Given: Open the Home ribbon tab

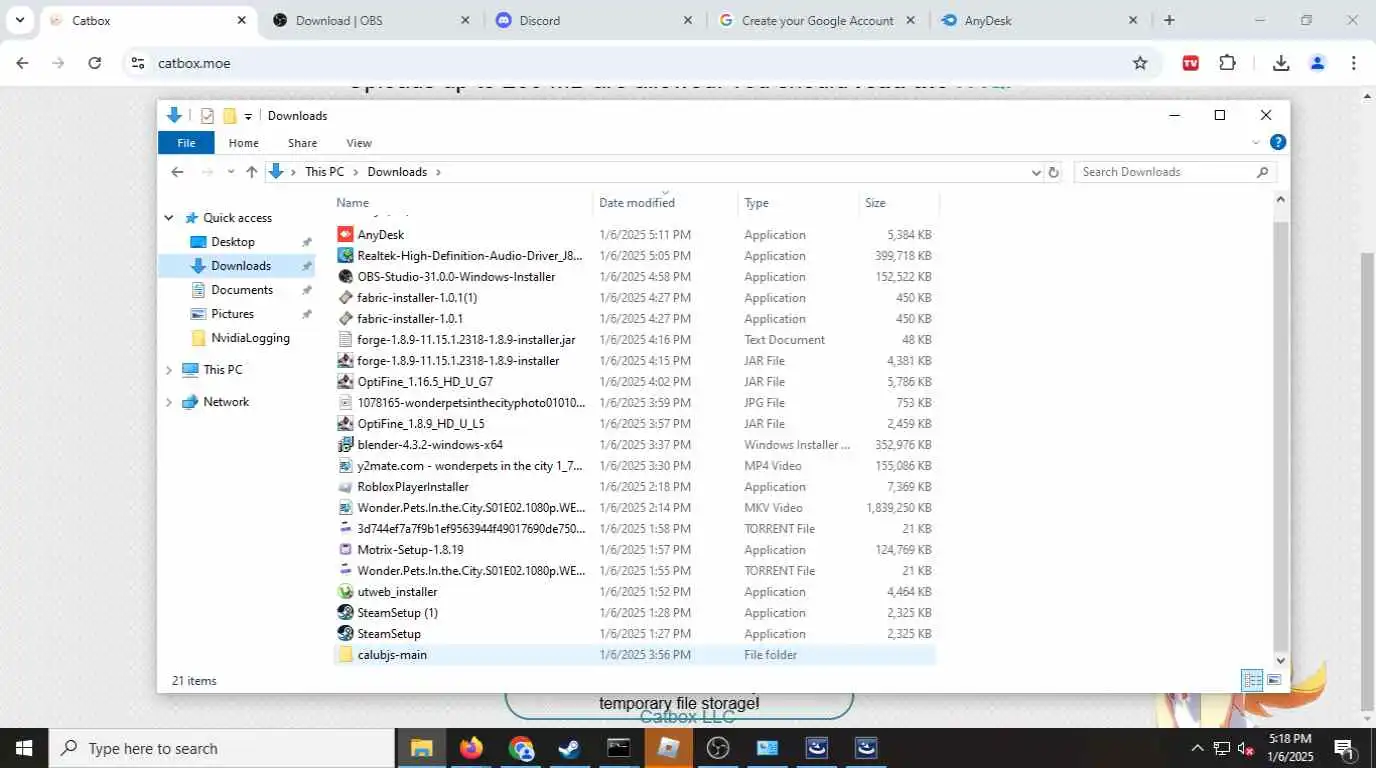Looking at the screenshot, I should [243, 143].
